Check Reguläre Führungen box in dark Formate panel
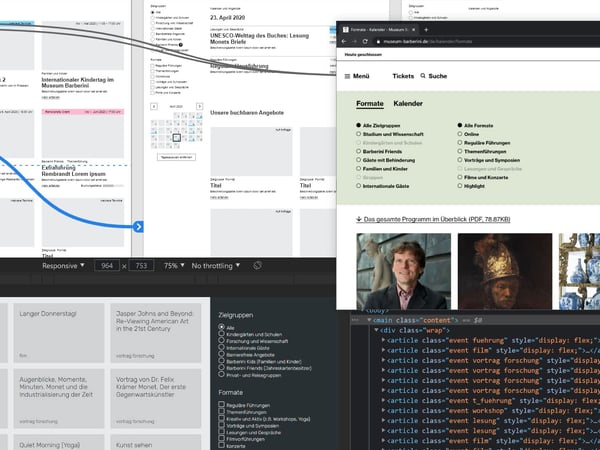 click(221, 404)
